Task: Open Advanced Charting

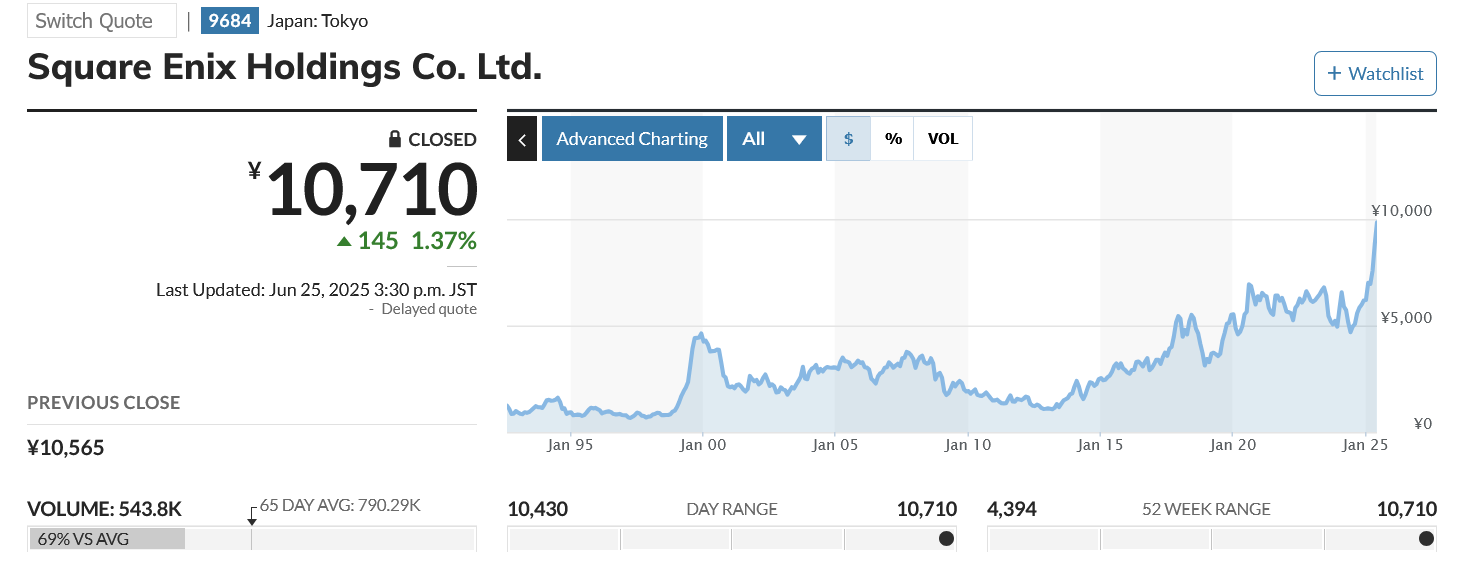Action: [x=632, y=139]
